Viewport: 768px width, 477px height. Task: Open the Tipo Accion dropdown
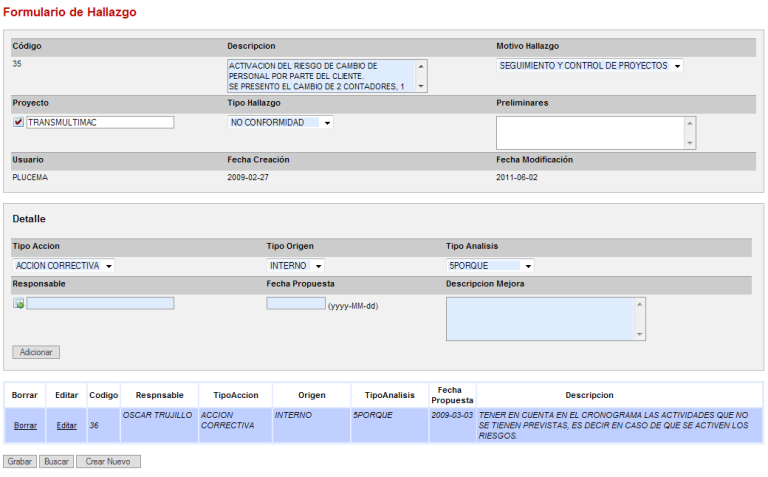[x=64, y=266]
